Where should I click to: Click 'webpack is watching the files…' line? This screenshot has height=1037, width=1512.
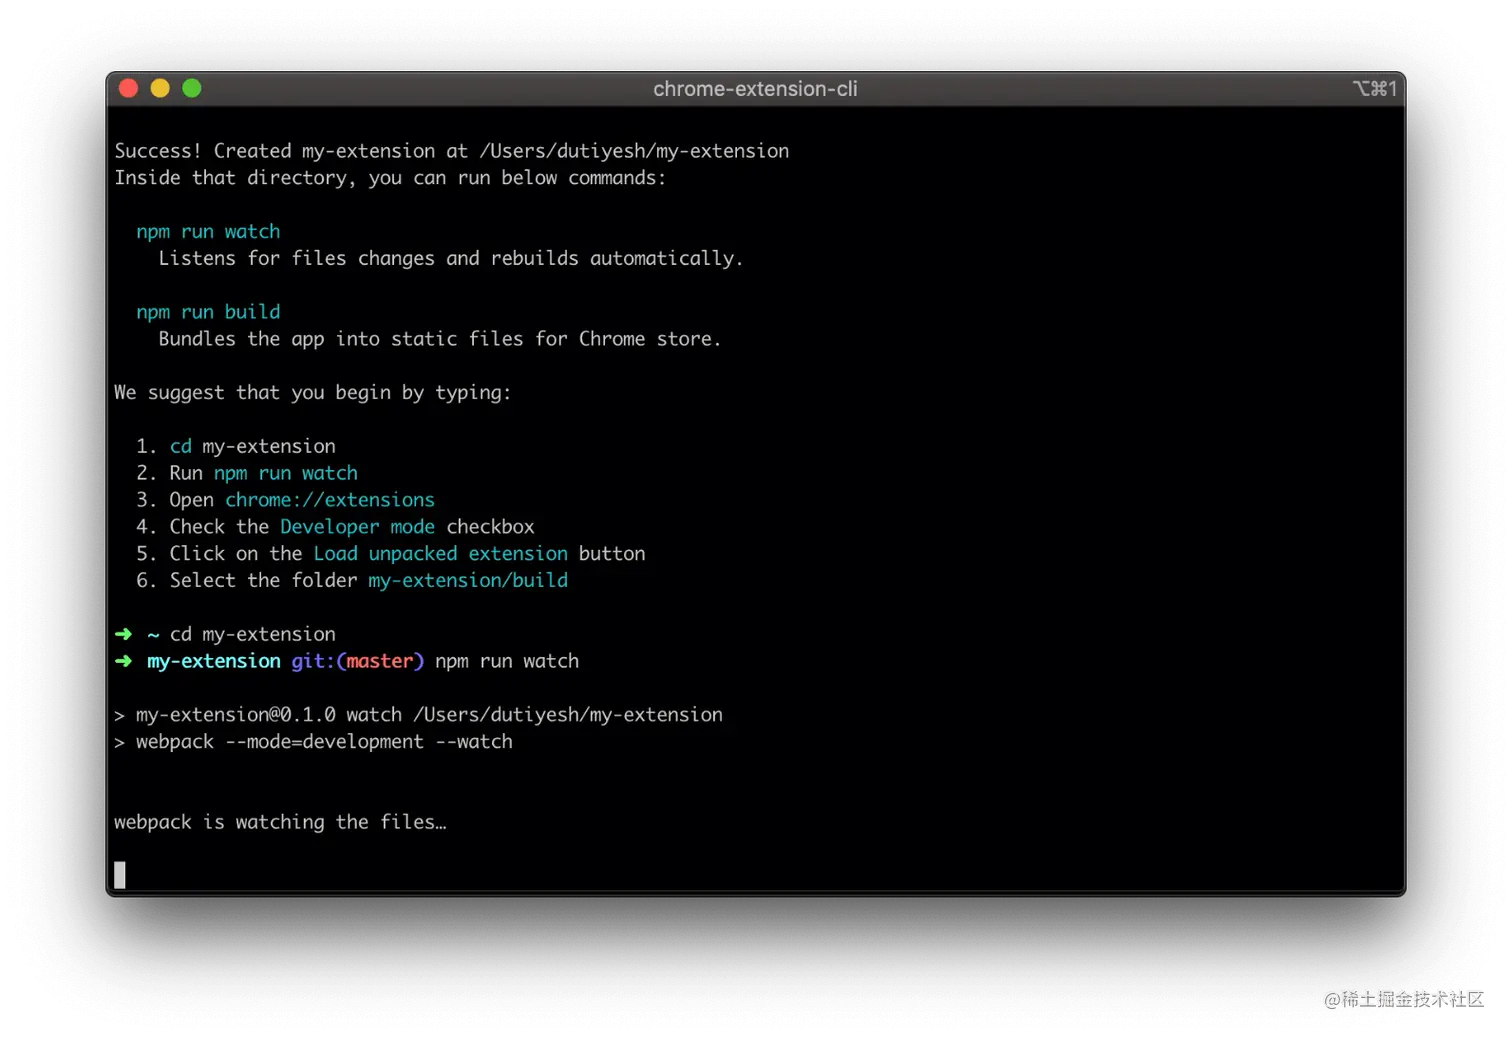click(280, 823)
